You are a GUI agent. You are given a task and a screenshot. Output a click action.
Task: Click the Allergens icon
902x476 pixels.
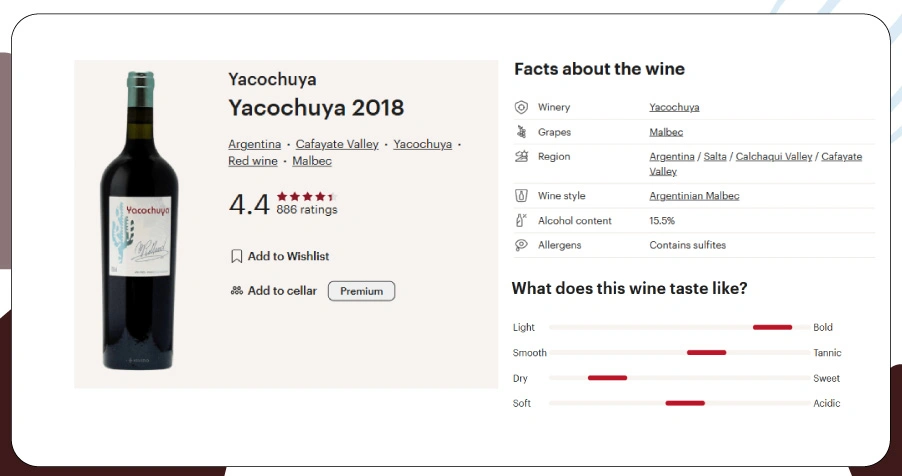point(521,245)
